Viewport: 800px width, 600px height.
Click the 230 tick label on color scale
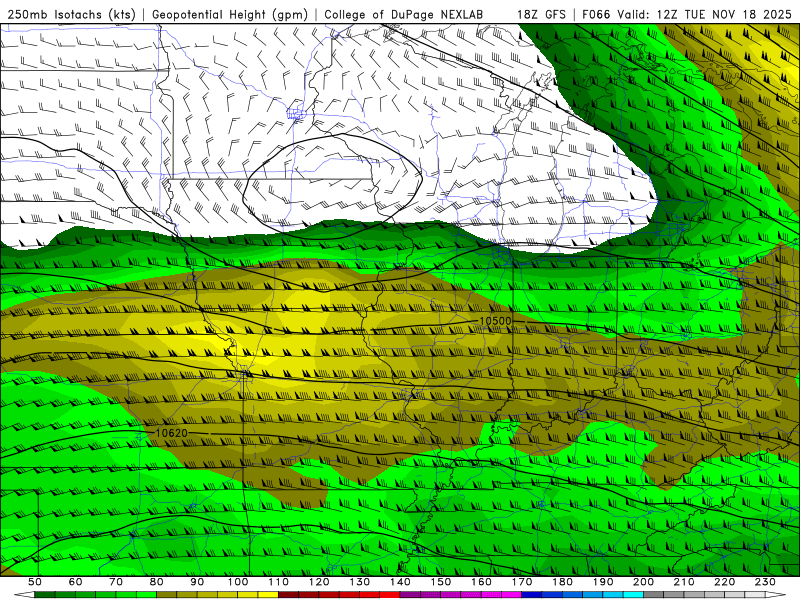point(766,582)
